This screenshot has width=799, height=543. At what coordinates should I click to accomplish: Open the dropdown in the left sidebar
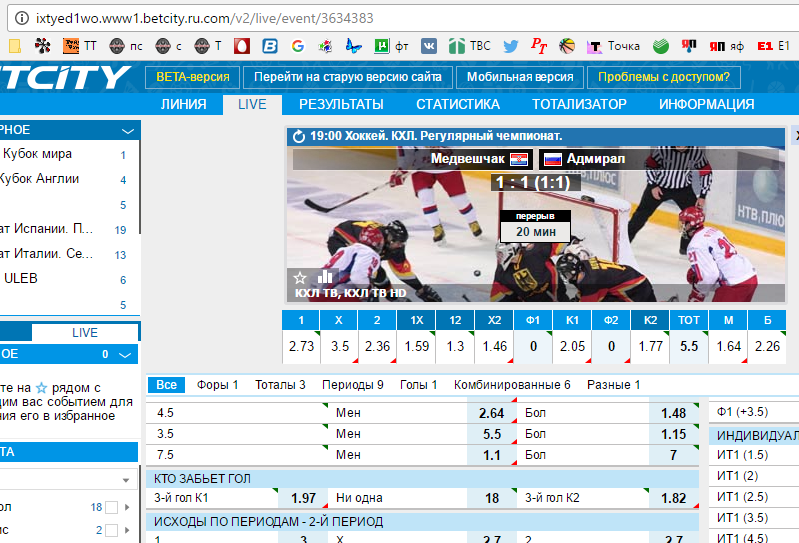tap(125, 481)
